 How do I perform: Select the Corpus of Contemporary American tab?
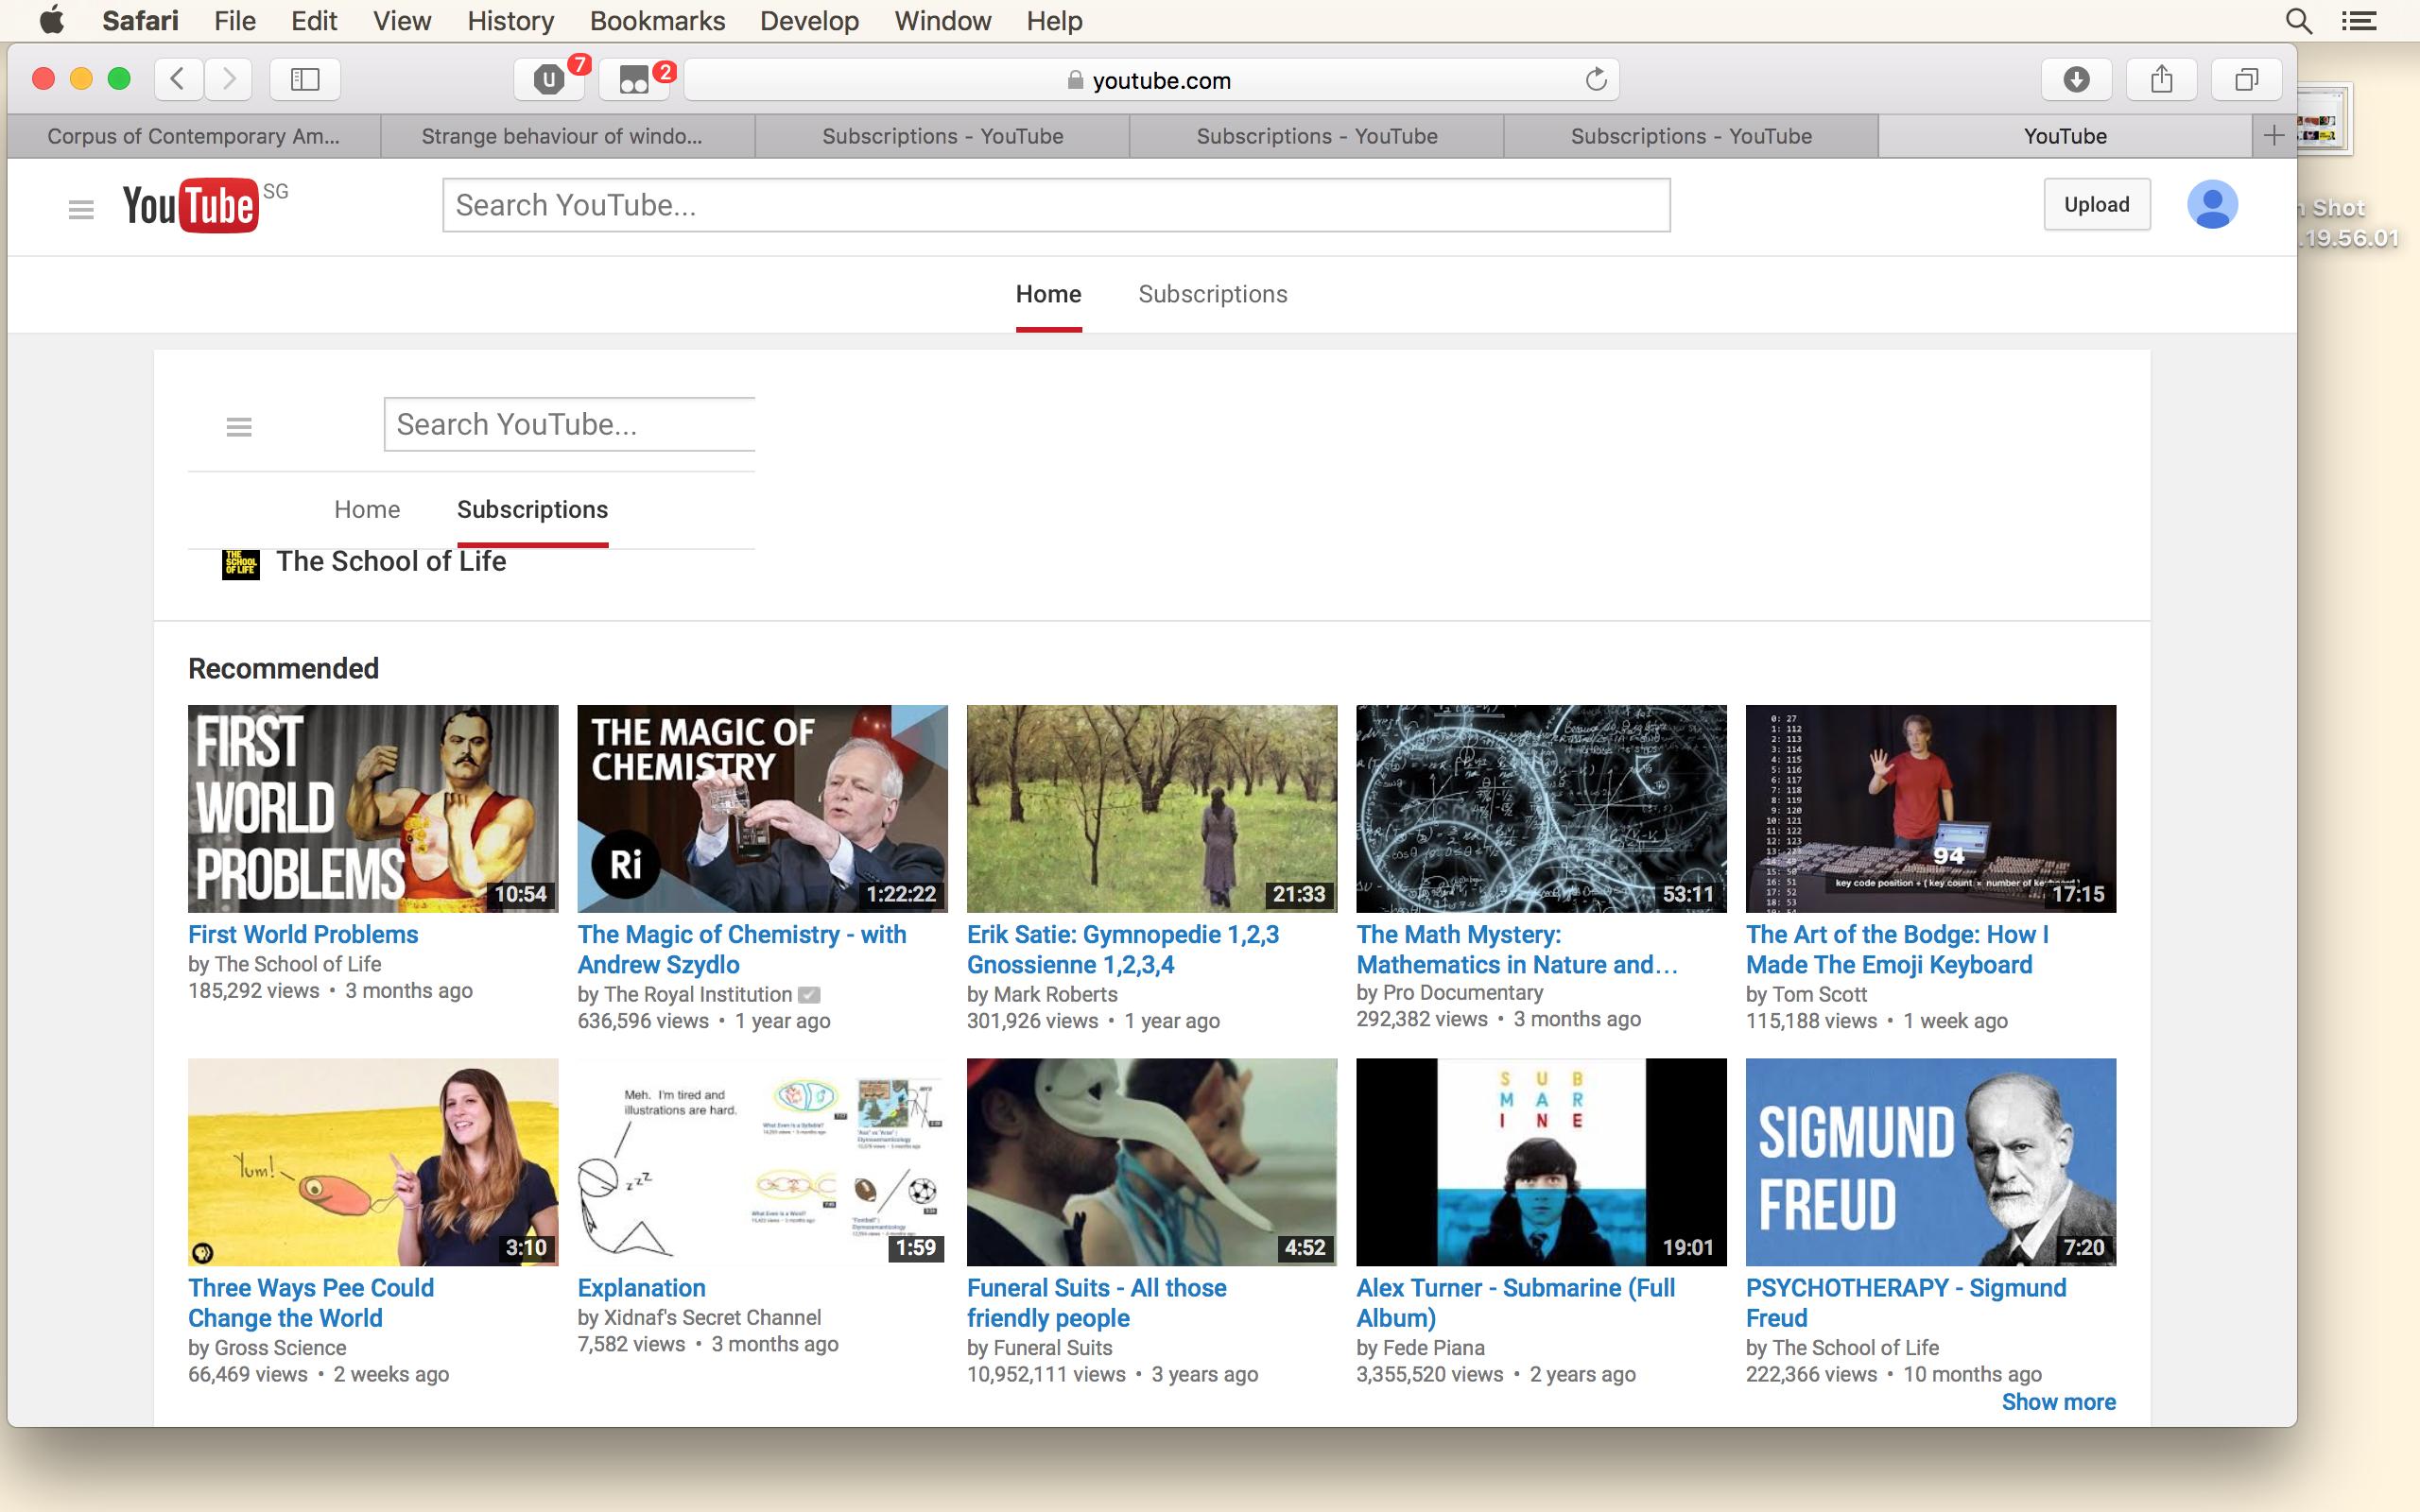click(193, 136)
